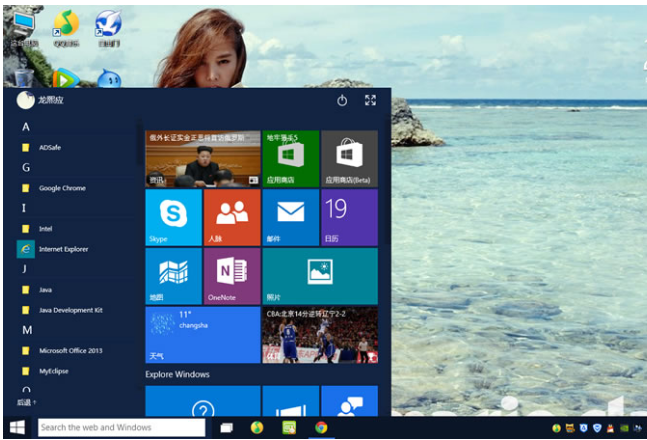Viewport: 647px width, 440px height.
Task: Open the Maps tile
Action: tap(173, 275)
